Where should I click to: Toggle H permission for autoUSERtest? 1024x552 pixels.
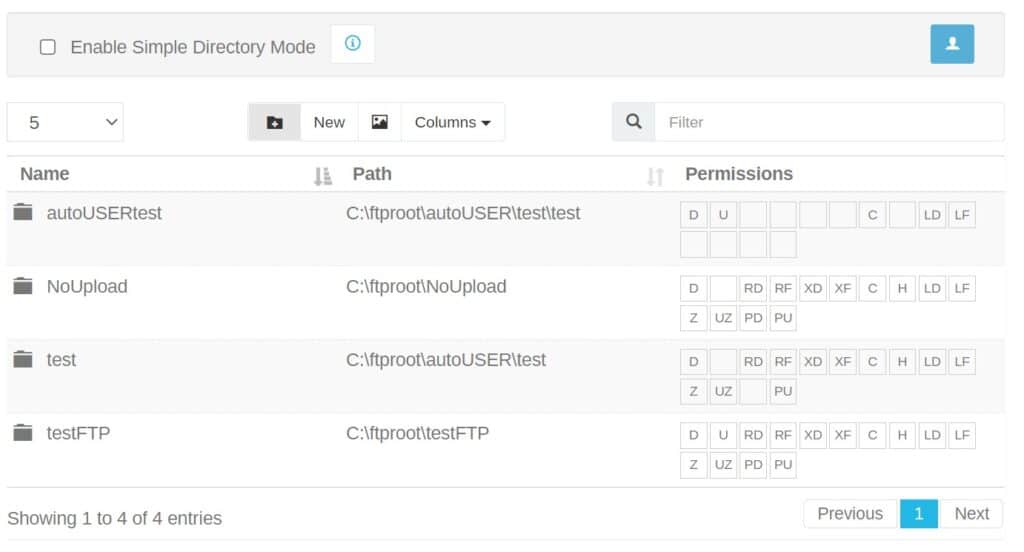(x=902, y=215)
